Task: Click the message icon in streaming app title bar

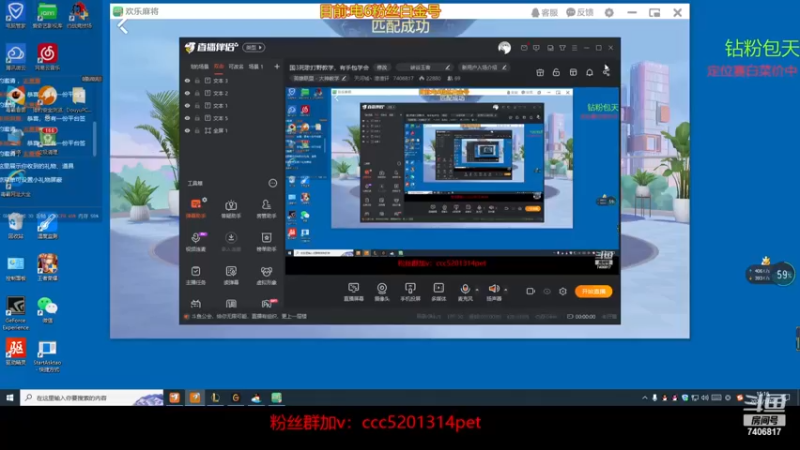Action: [x=524, y=47]
